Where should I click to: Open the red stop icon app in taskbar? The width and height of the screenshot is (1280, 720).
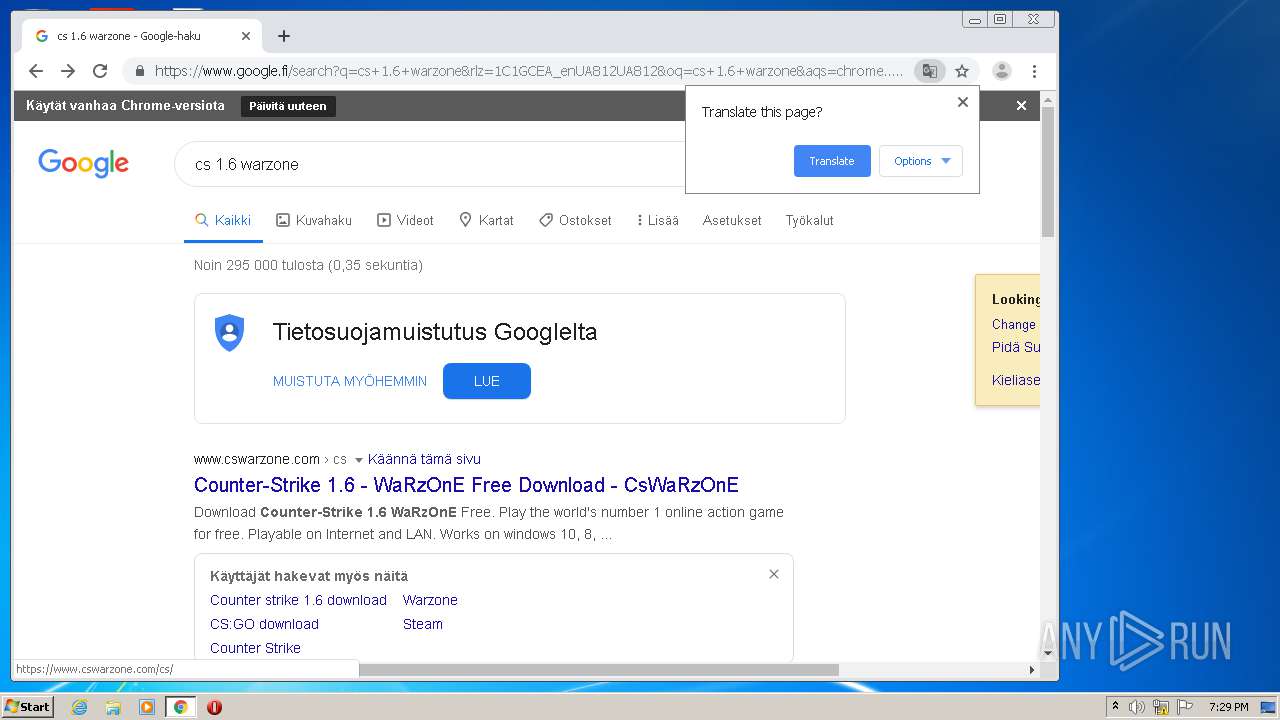214,707
